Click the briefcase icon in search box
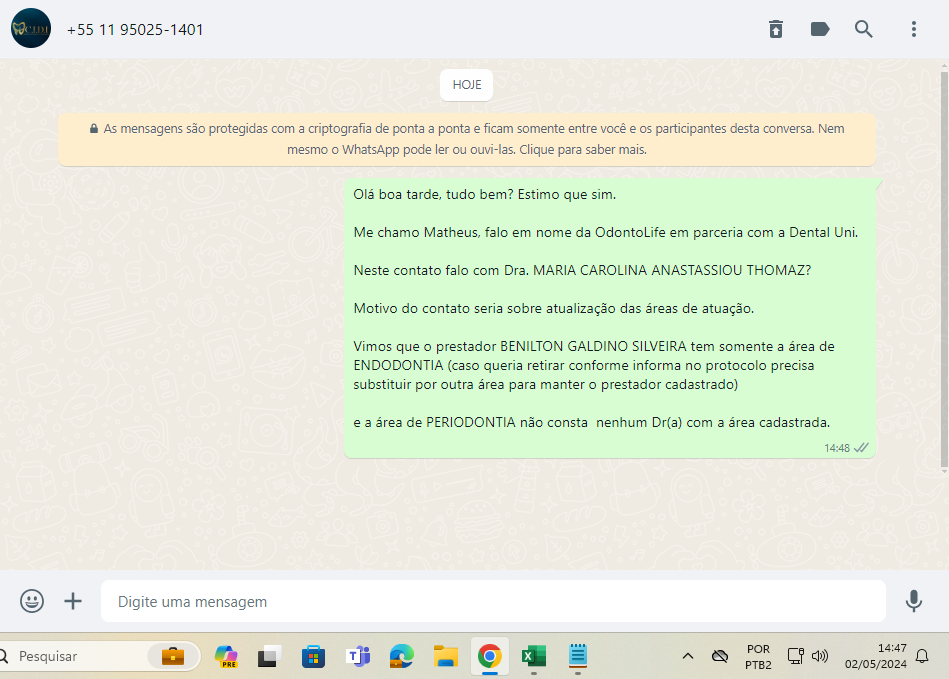Viewport: 949px width, 679px height. point(173,656)
